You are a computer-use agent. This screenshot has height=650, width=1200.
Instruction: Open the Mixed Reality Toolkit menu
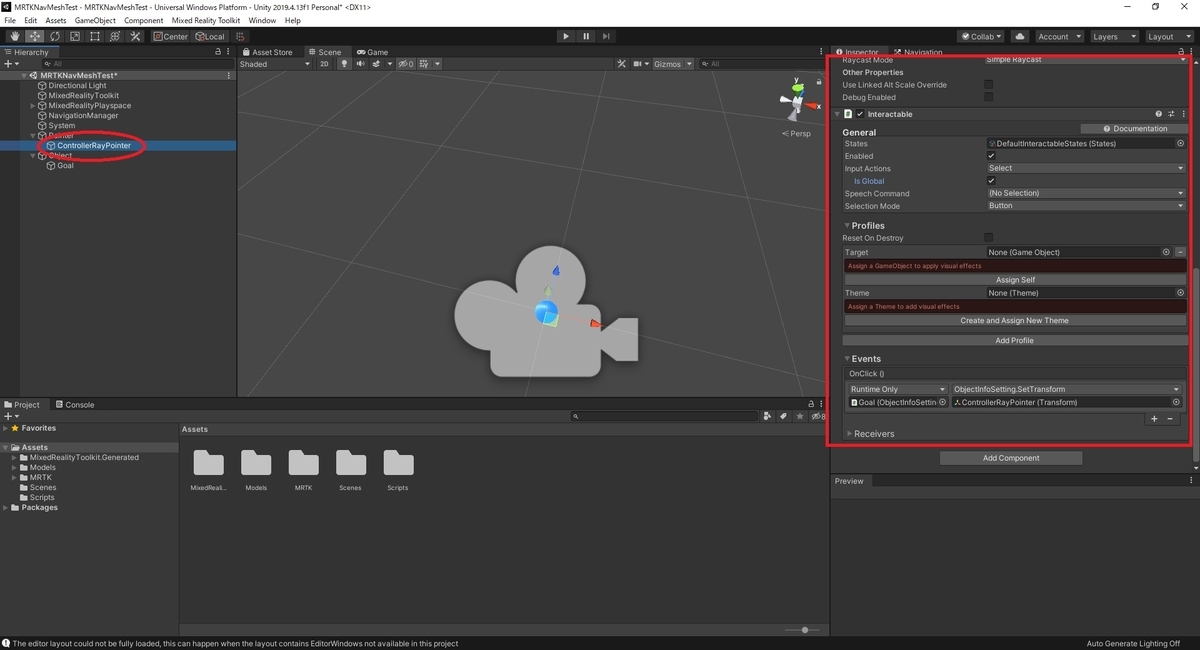pos(206,20)
